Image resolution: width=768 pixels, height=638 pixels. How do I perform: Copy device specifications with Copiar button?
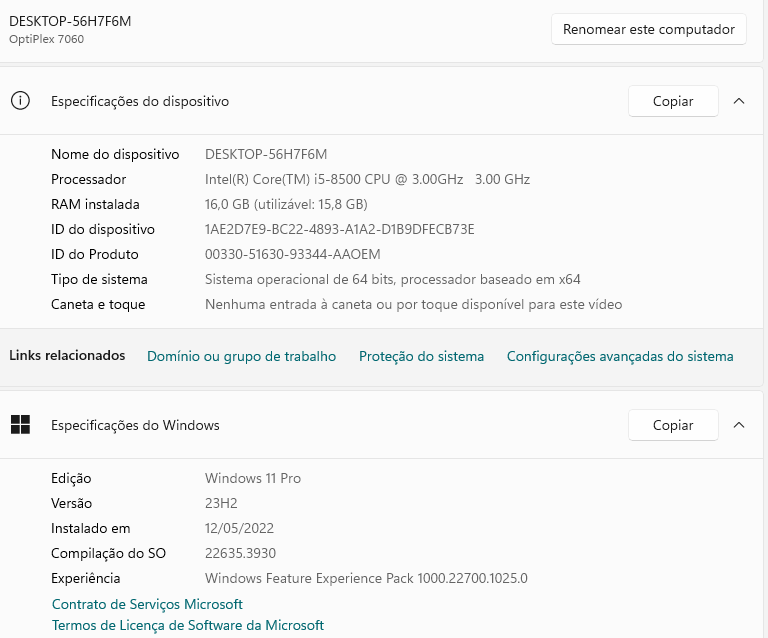[673, 101]
